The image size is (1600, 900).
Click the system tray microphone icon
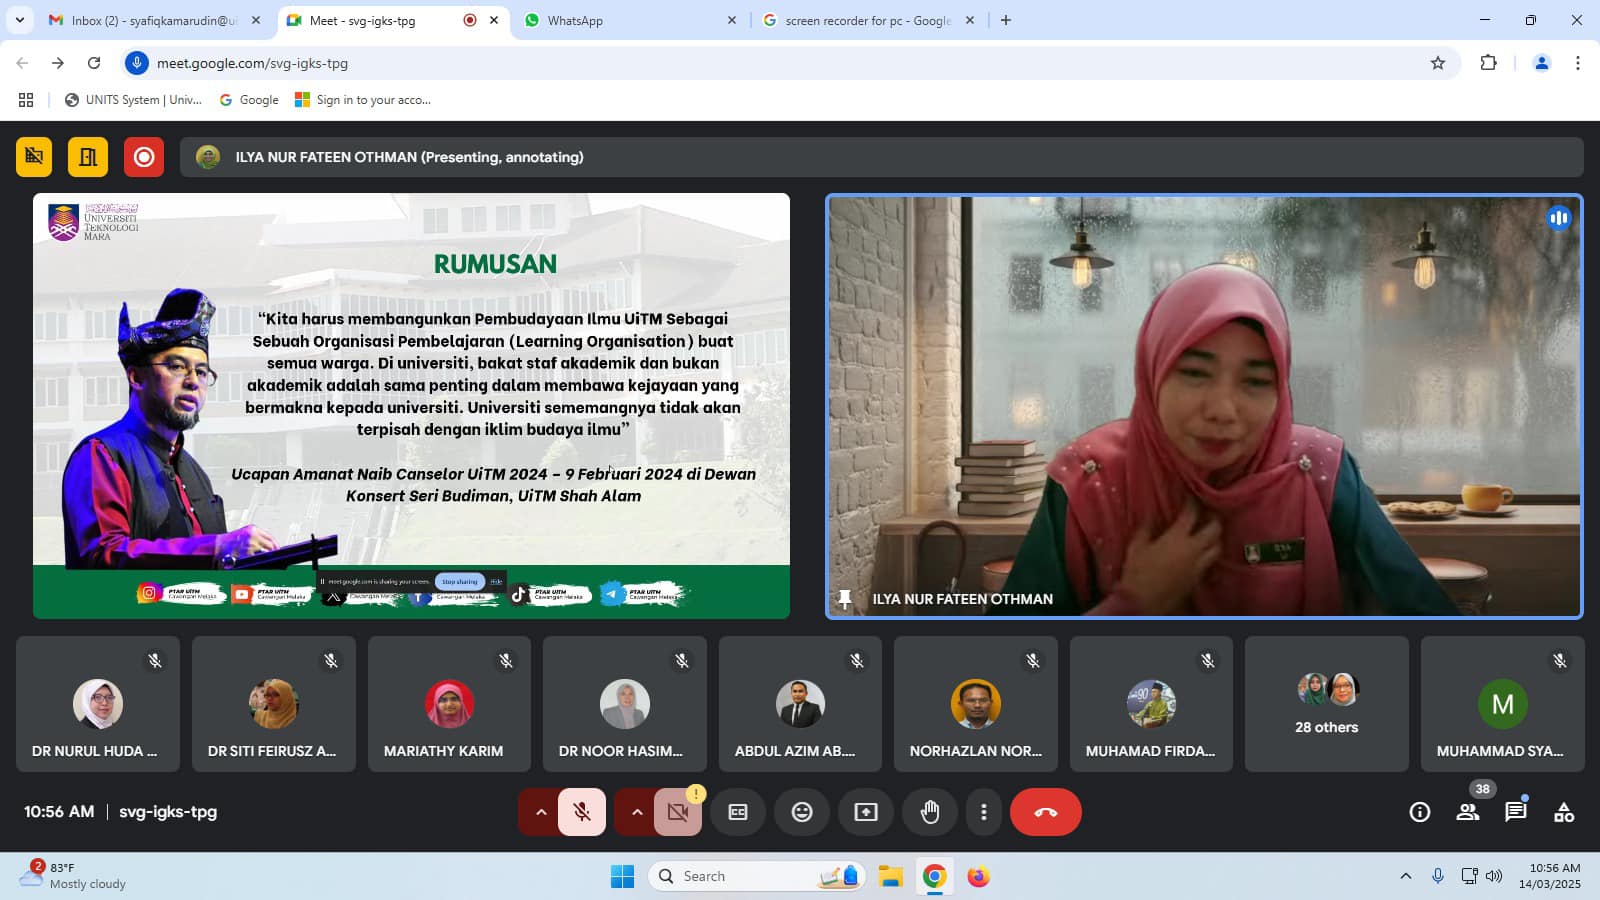pyautogui.click(x=1437, y=877)
